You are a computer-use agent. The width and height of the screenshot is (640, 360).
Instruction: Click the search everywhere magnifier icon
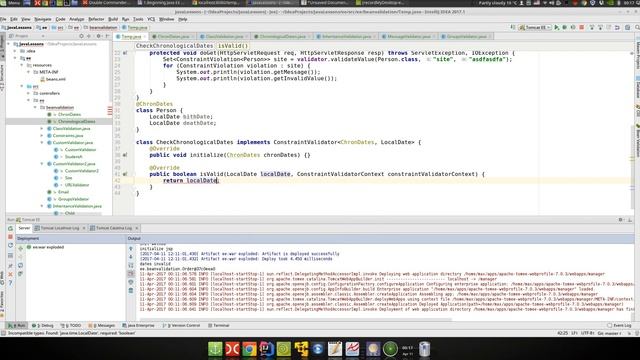click(637, 27)
